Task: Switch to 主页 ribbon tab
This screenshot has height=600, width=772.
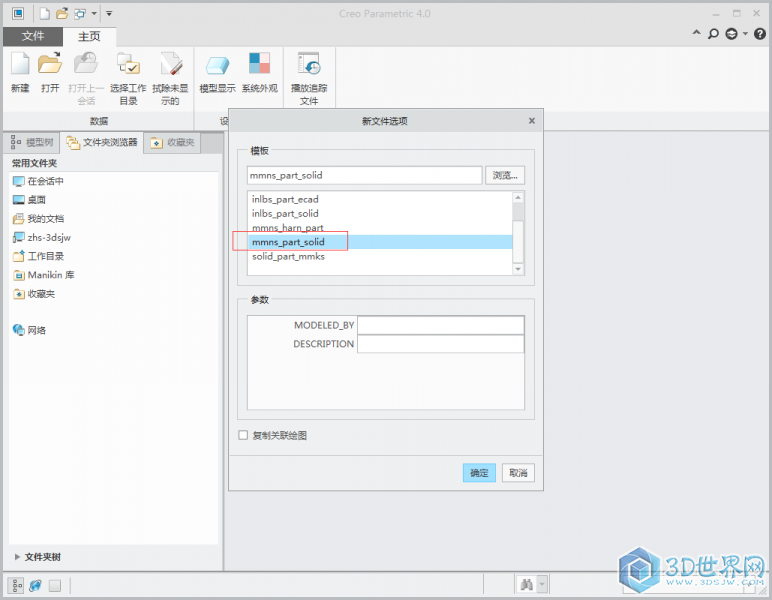Action: pos(89,36)
